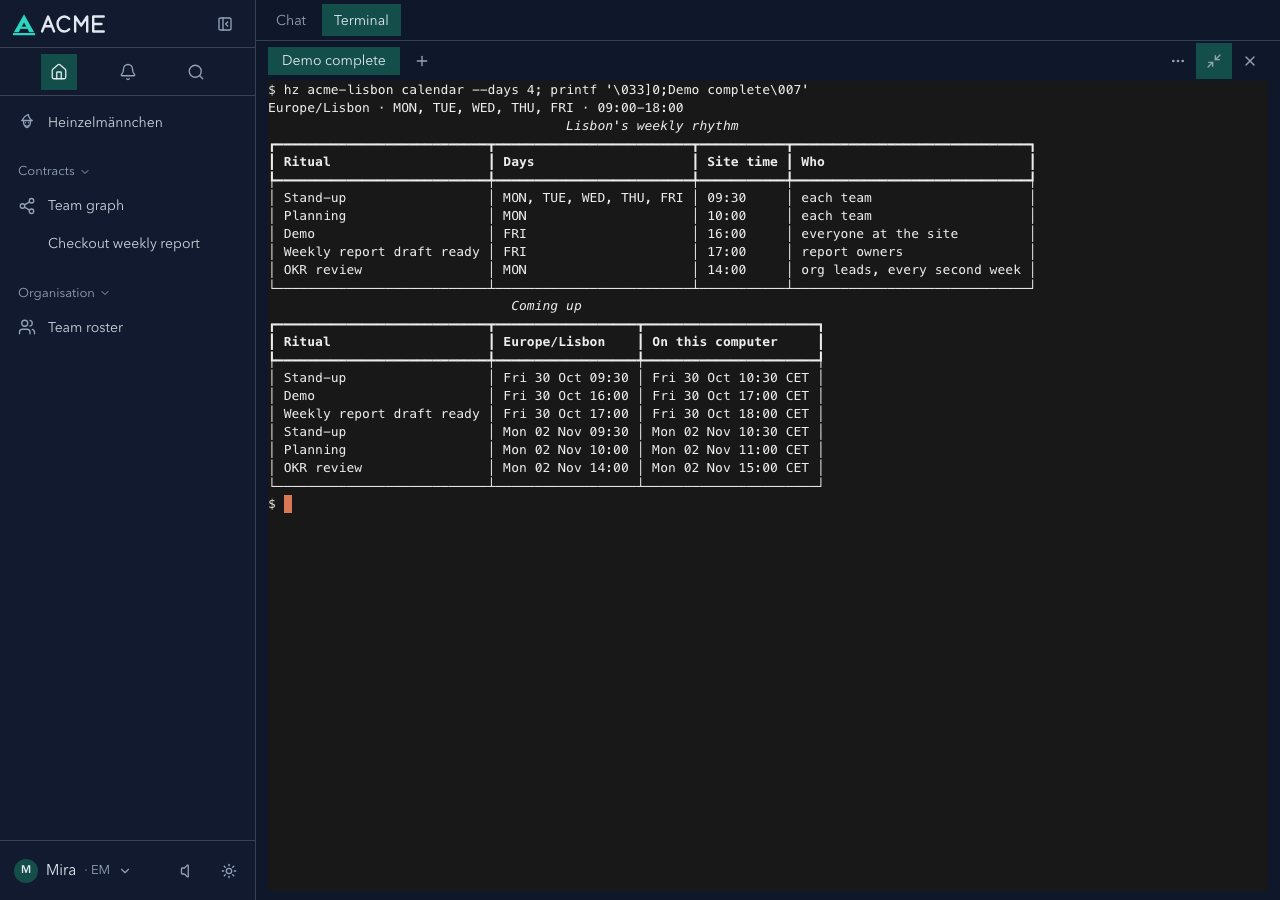Collapse the Organisation section
Screen dimensions: 1280x900
coord(64,293)
